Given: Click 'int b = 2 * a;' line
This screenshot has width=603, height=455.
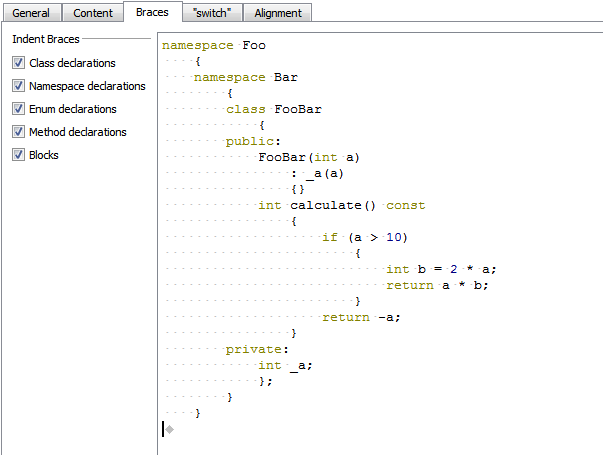Looking at the screenshot, I should pyautogui.click(x=441, y=269).
